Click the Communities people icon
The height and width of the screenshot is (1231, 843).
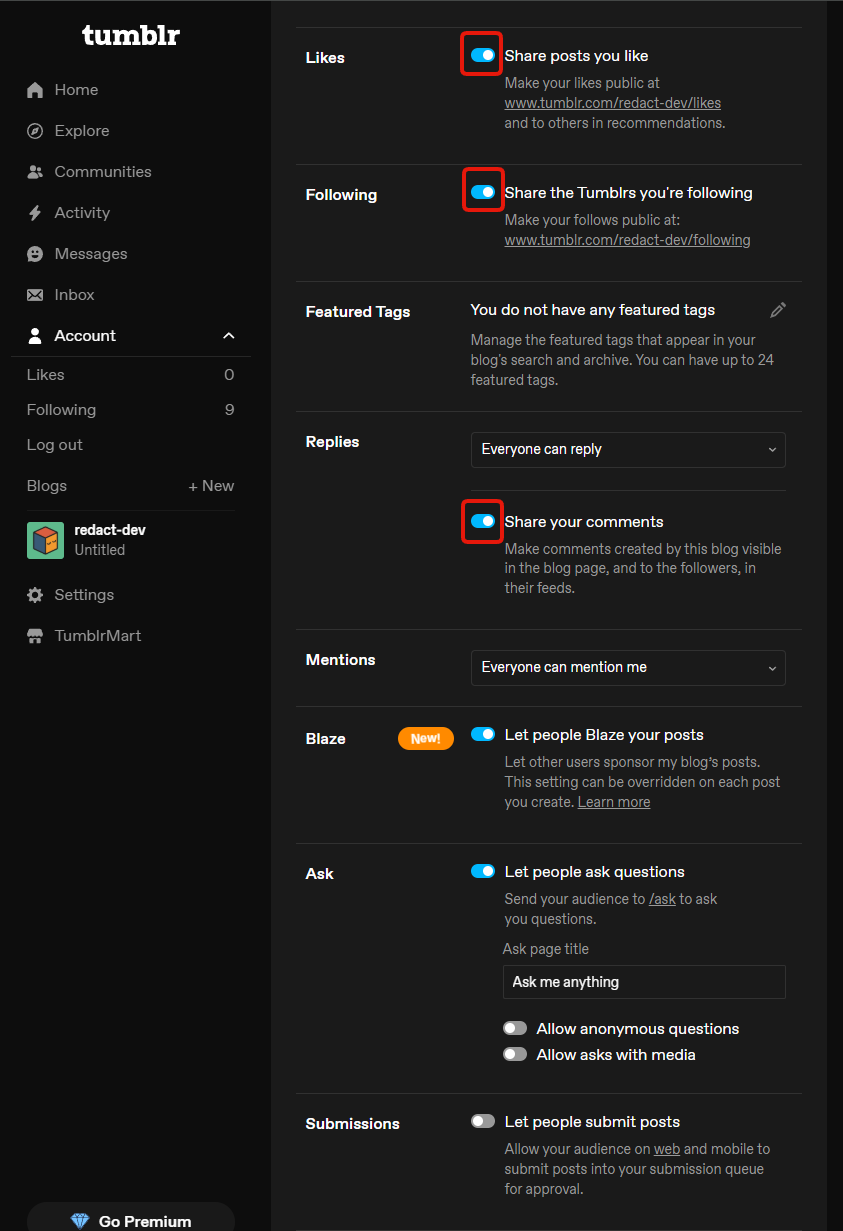[x=35, y=172]
